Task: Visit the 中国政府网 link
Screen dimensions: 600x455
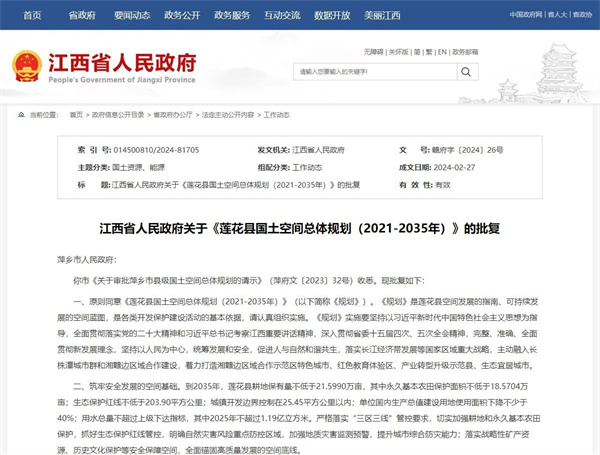Action: pyautogui.click(x=526, y=15)
